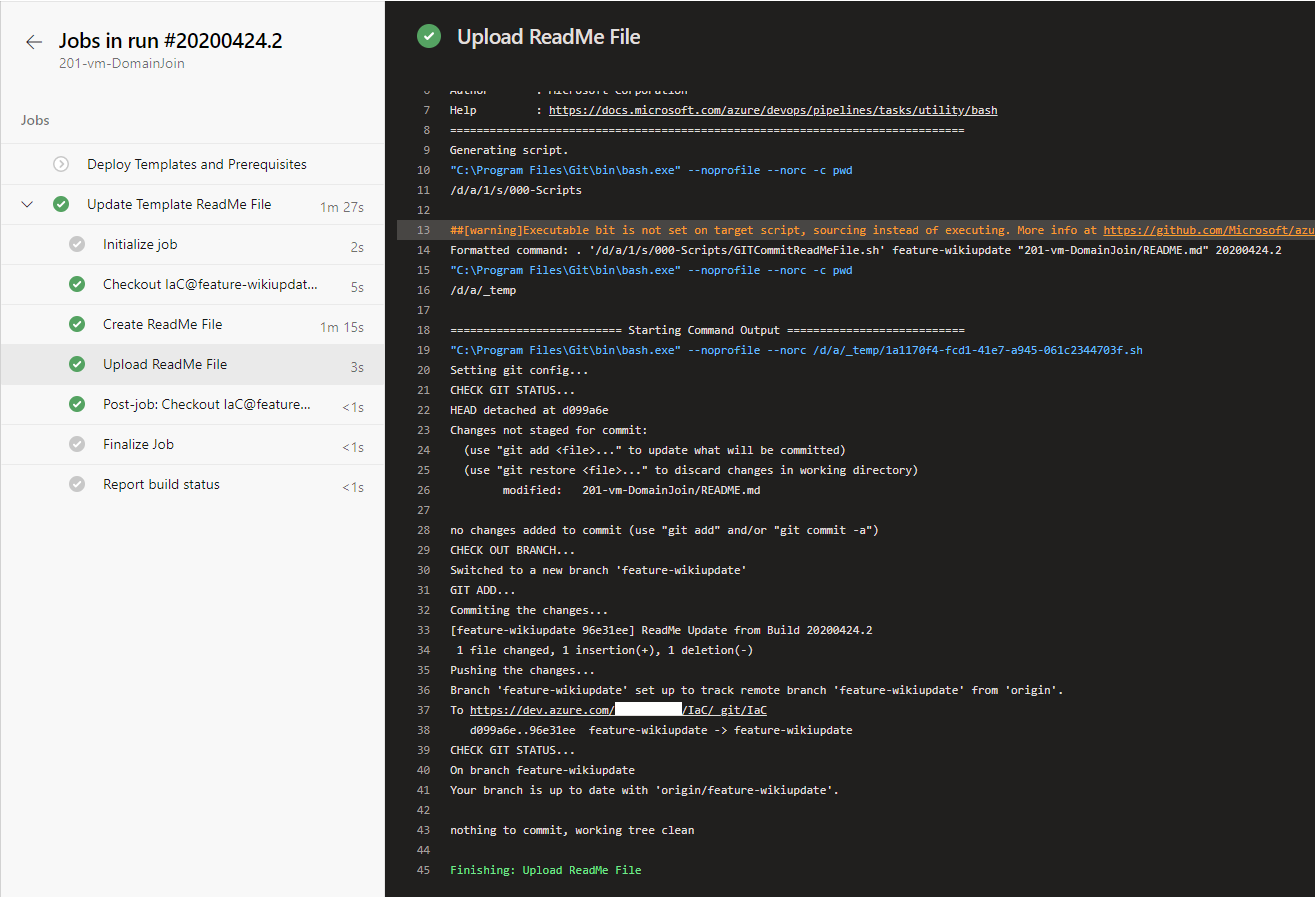Click green check icon beside Create ReadMe File

pos(77,324)
